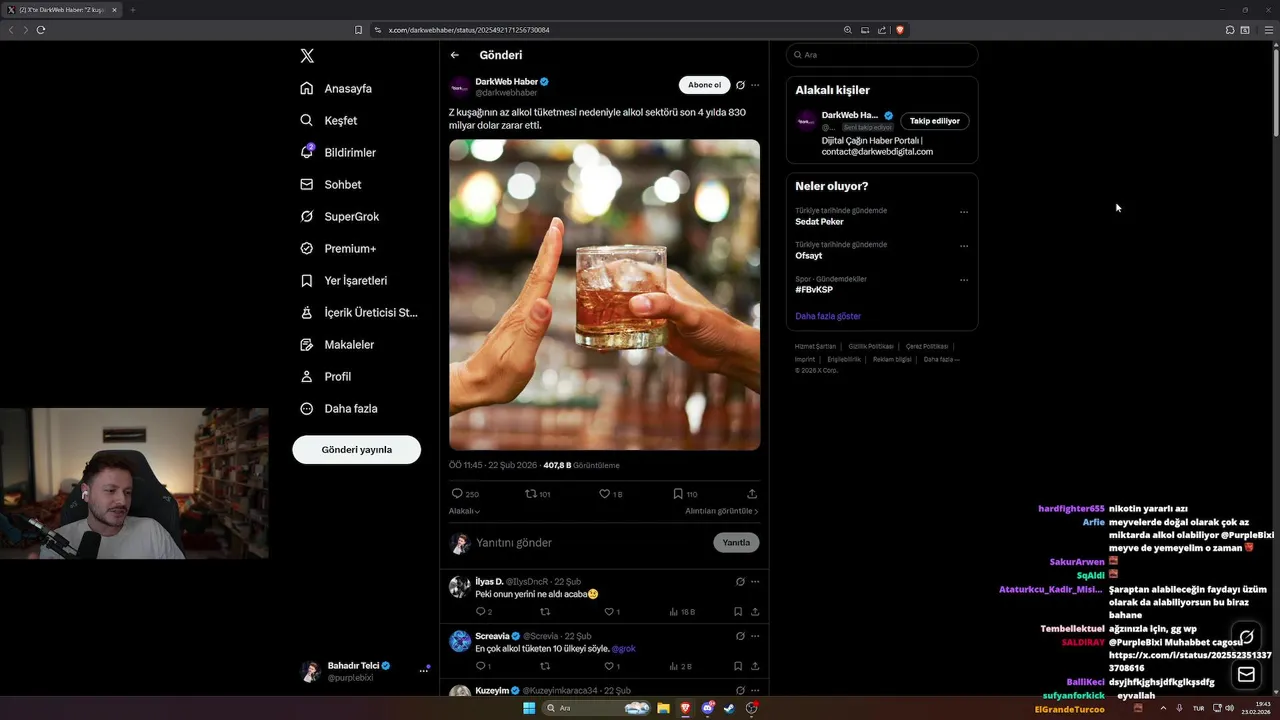Open Alakalı sort dropdown
Screen dimensions: 1280x720
click(464, 511)
